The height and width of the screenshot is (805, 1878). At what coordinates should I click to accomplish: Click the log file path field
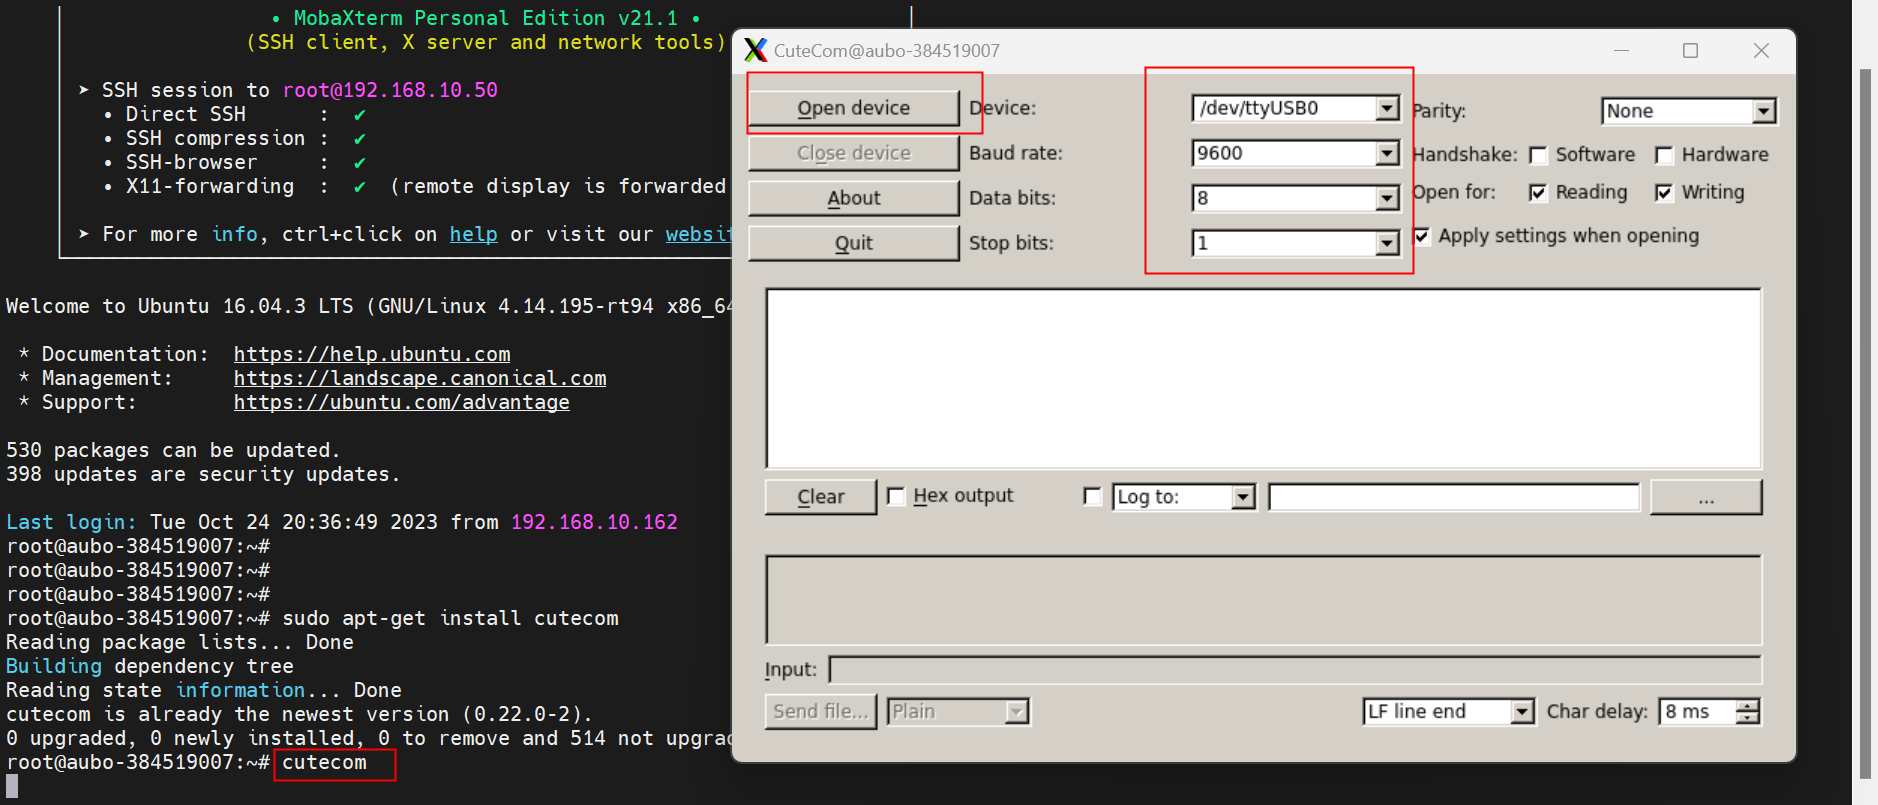(1454, 497)
